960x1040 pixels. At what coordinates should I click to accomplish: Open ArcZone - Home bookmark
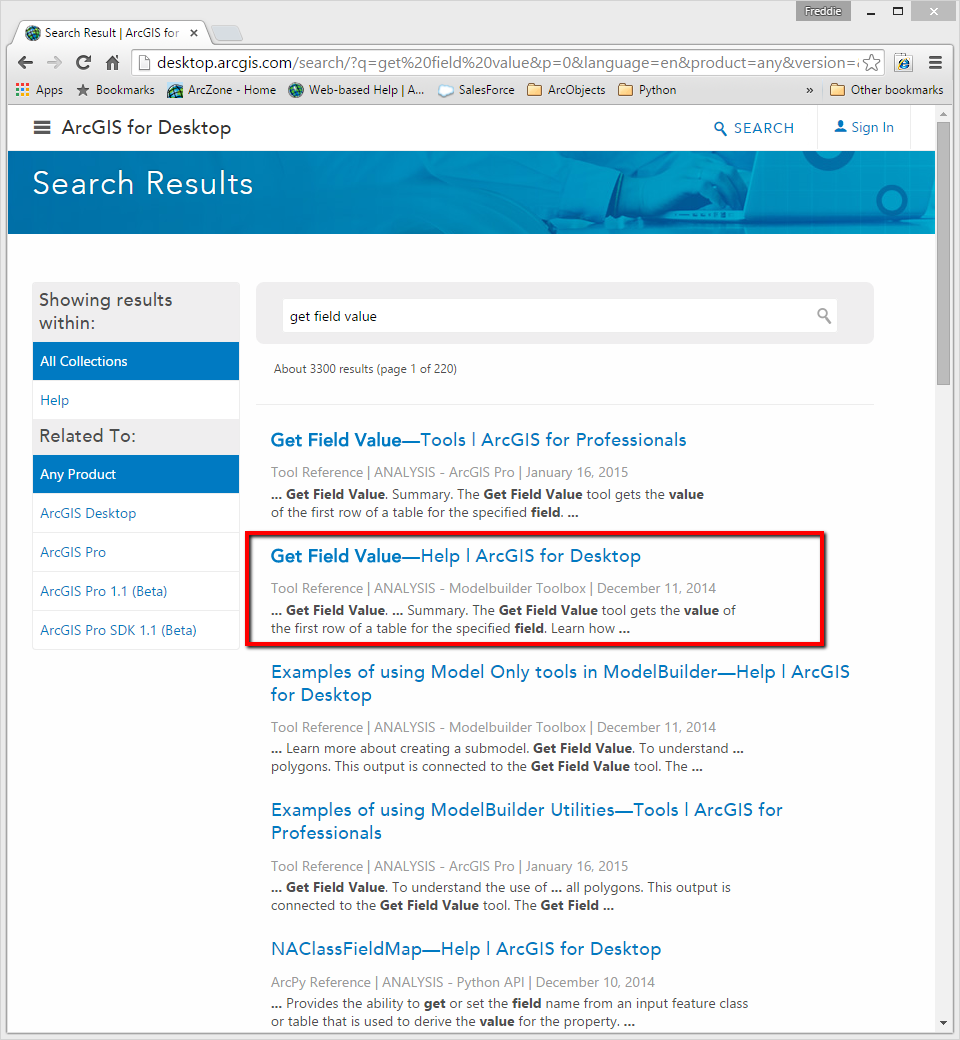point(222,90)
